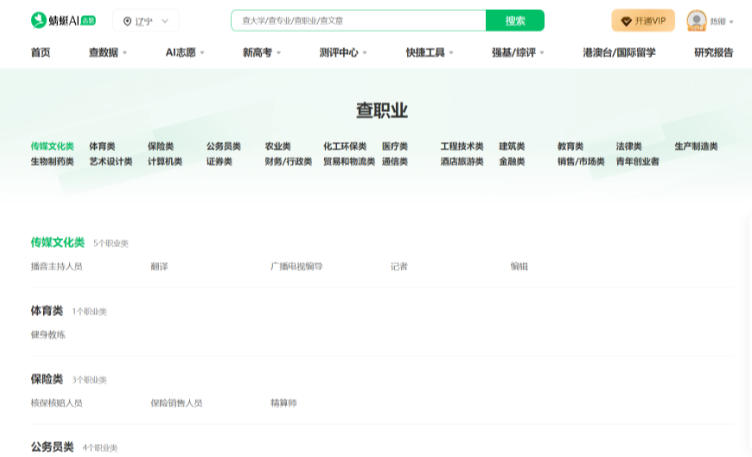Select the 贸易和物流类 category filter
Viewport: 752px width, 457px height.
tap(349, 162)
